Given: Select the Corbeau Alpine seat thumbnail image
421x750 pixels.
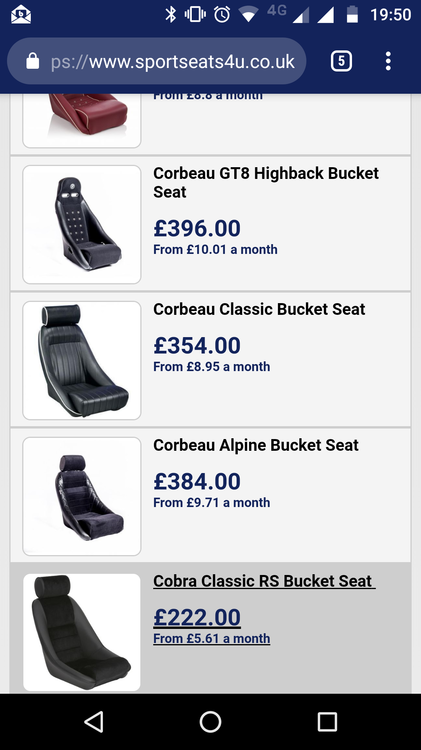Looking at the screenshot, I should coord(82,496).
